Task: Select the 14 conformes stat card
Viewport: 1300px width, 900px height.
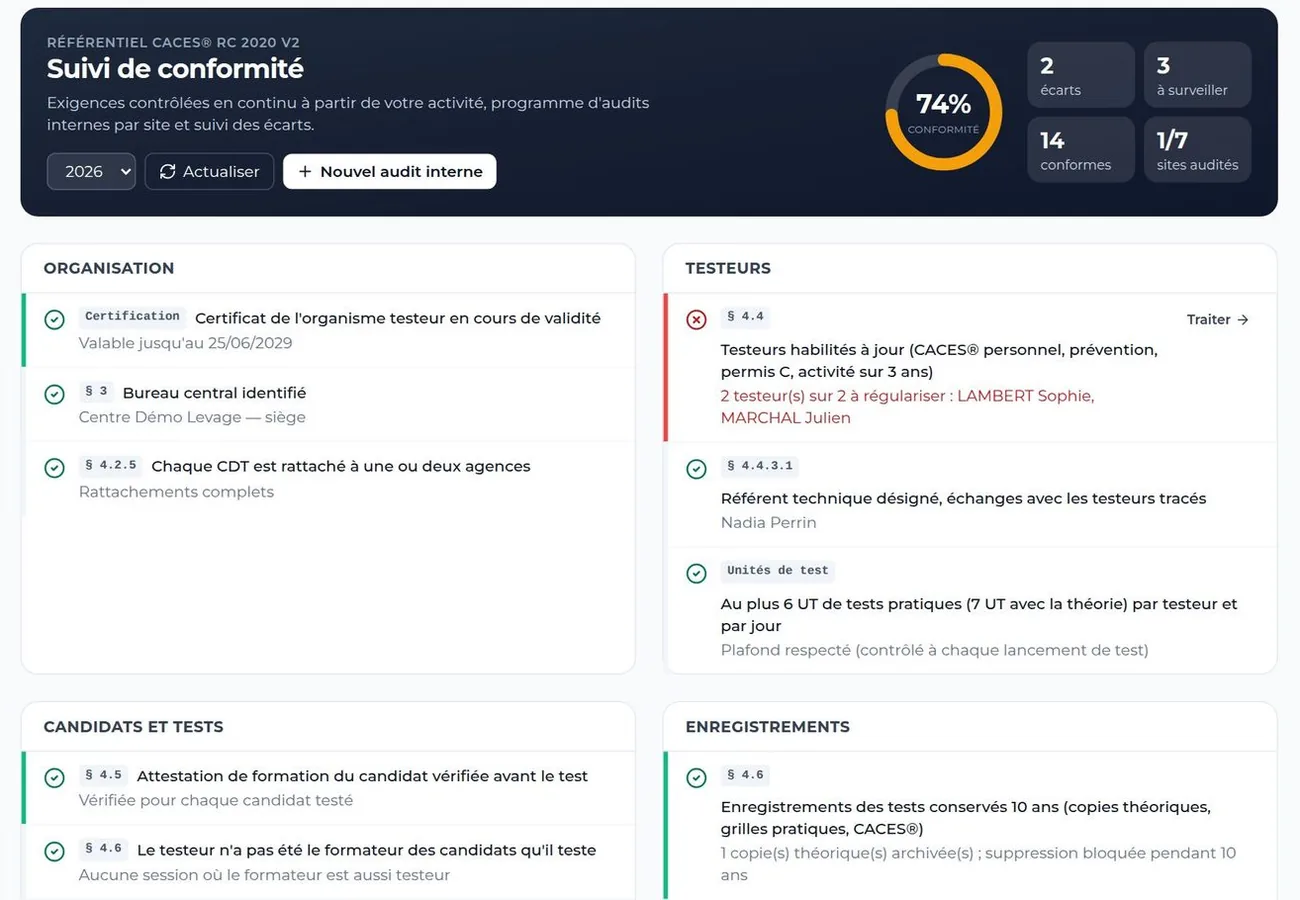Action: [x=1081, y=150]
